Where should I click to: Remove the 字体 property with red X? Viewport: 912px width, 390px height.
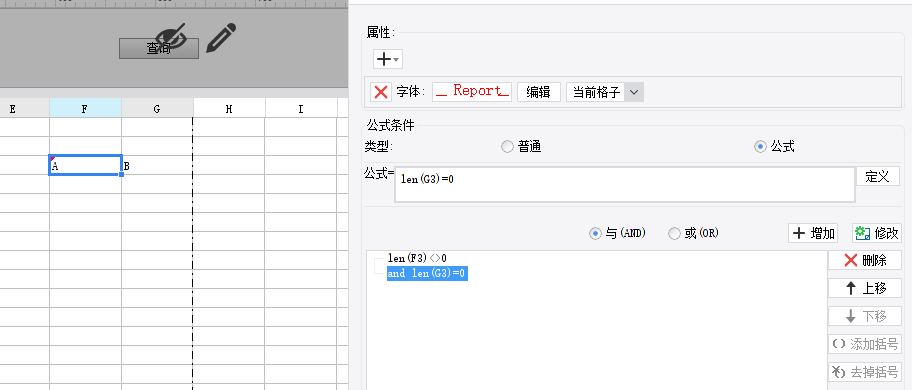381,92
